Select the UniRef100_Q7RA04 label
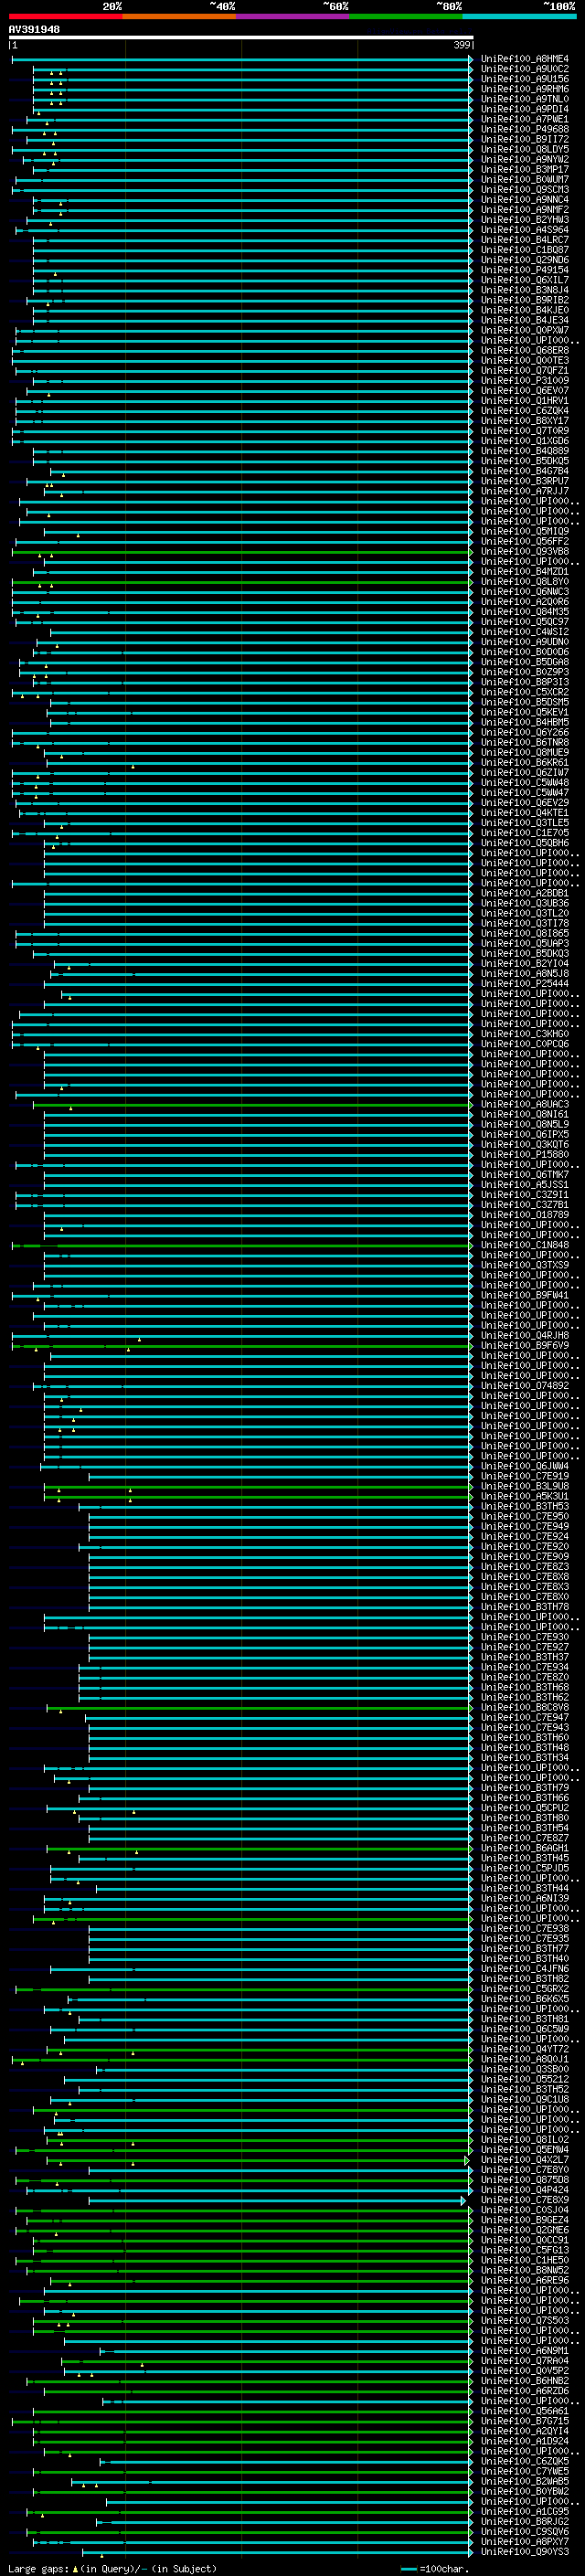 (525, 2361)
